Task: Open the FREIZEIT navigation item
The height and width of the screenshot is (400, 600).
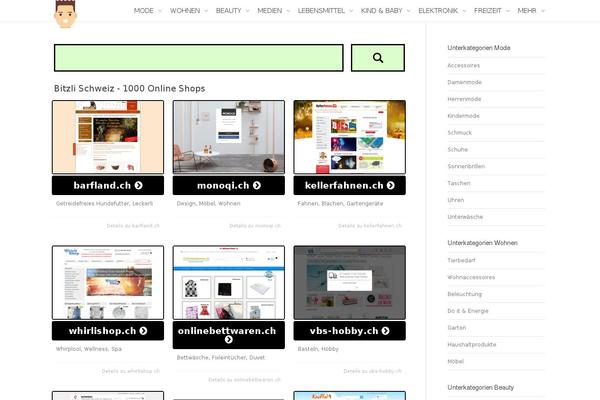Action: (488, 11)
